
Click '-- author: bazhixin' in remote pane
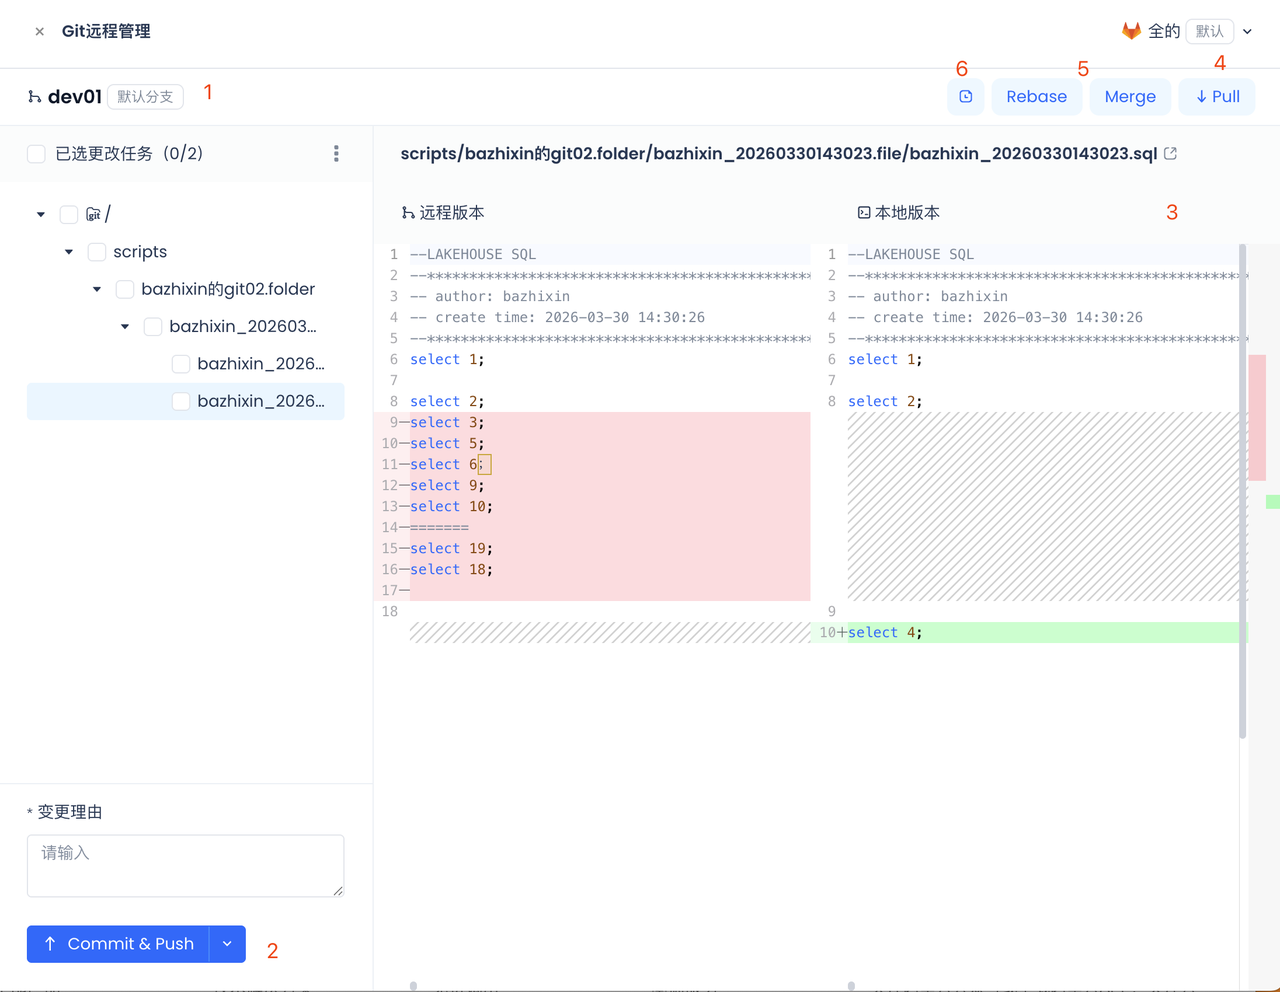[x=490, y=296]
